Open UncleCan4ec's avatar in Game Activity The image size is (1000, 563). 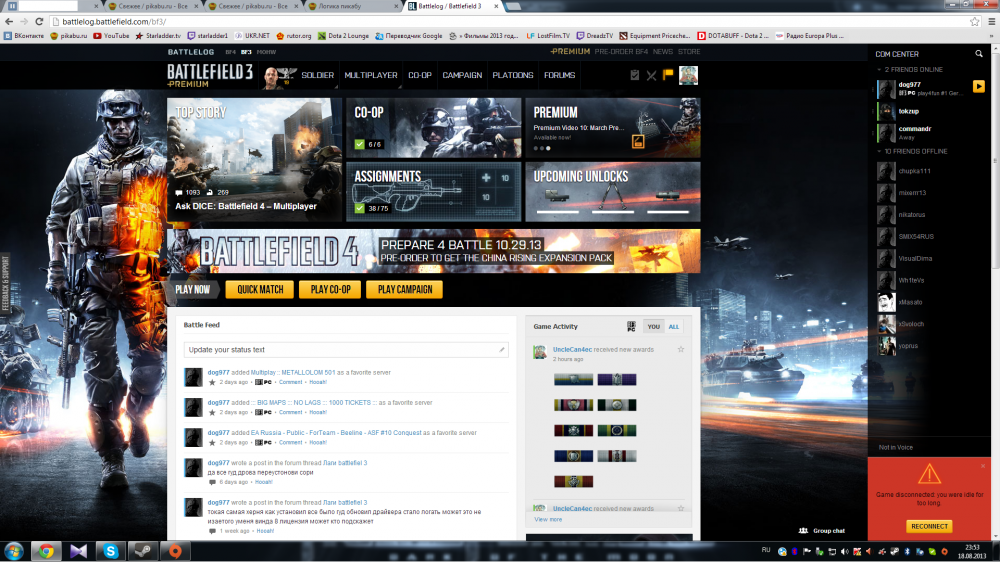point(540,352)
